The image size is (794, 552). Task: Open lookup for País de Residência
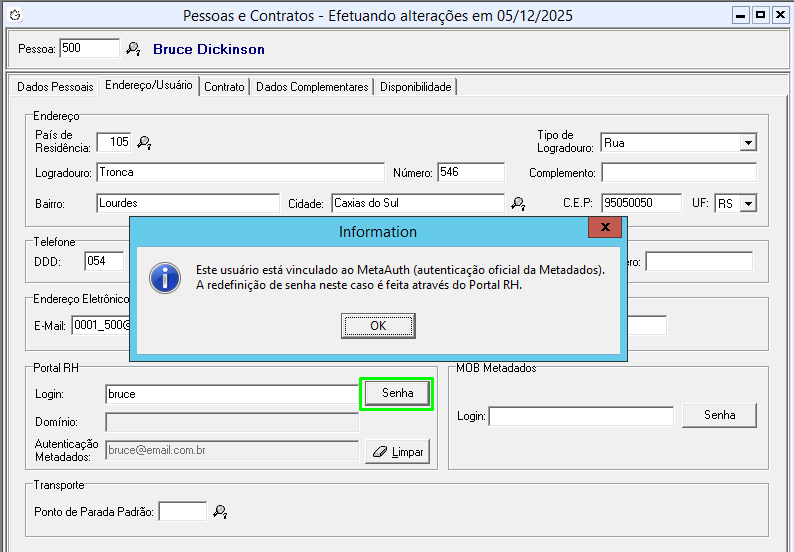coord(144,143)
